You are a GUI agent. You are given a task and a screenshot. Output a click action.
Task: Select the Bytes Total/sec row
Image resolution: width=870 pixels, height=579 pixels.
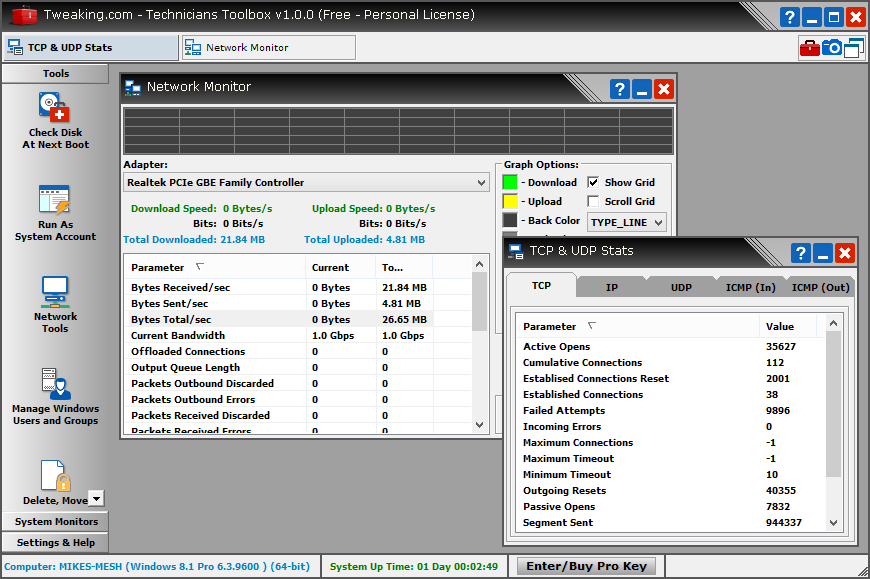point(298,319)
